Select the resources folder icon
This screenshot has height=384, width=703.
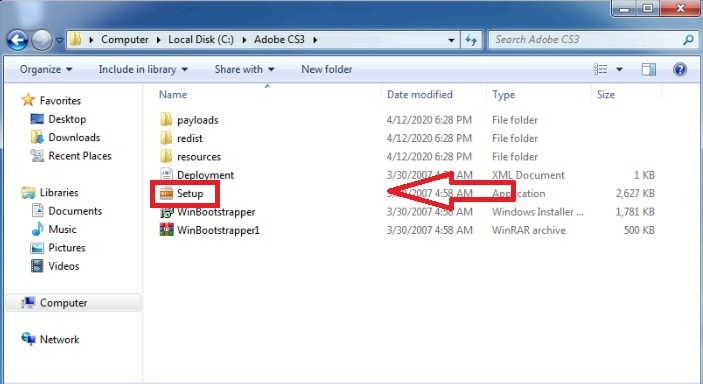pos(166,157)
